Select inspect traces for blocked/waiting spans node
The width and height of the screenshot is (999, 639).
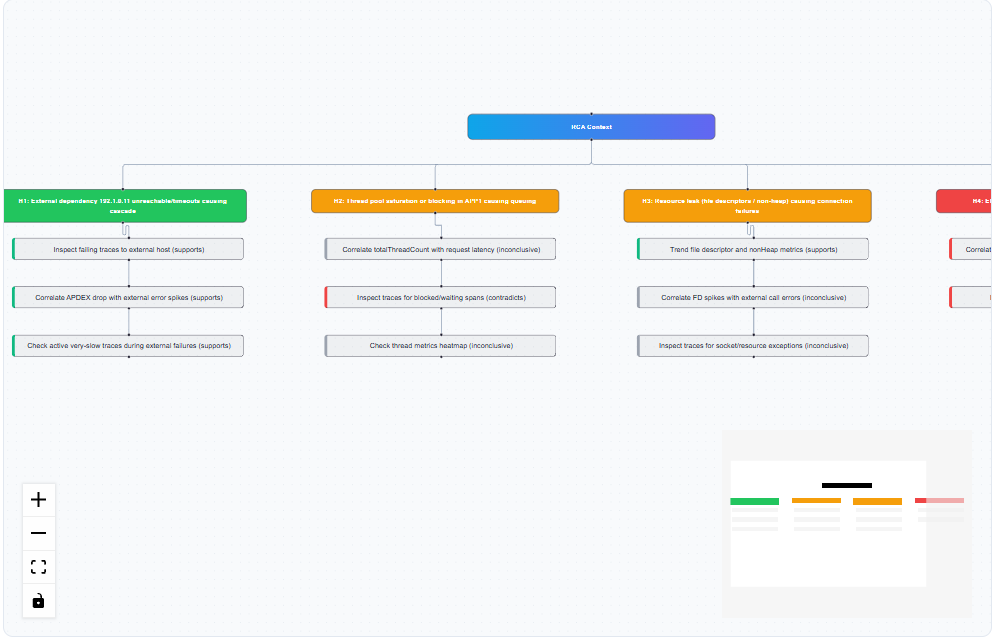(x=440, y=297)
